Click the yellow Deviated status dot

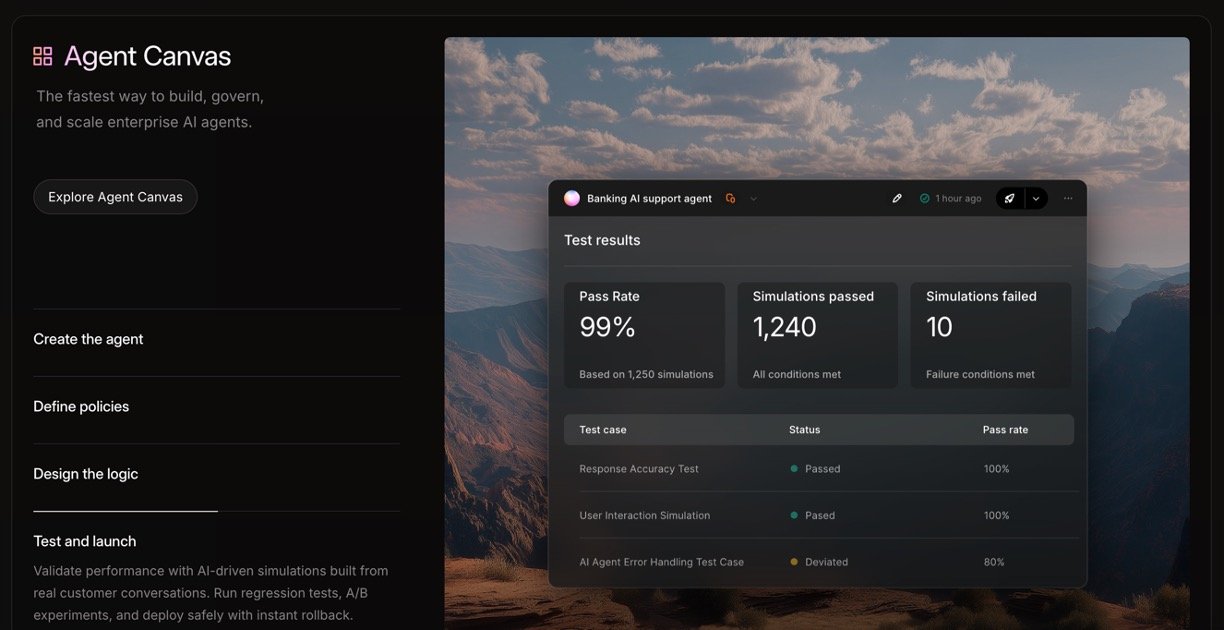[x=794, y=562]
